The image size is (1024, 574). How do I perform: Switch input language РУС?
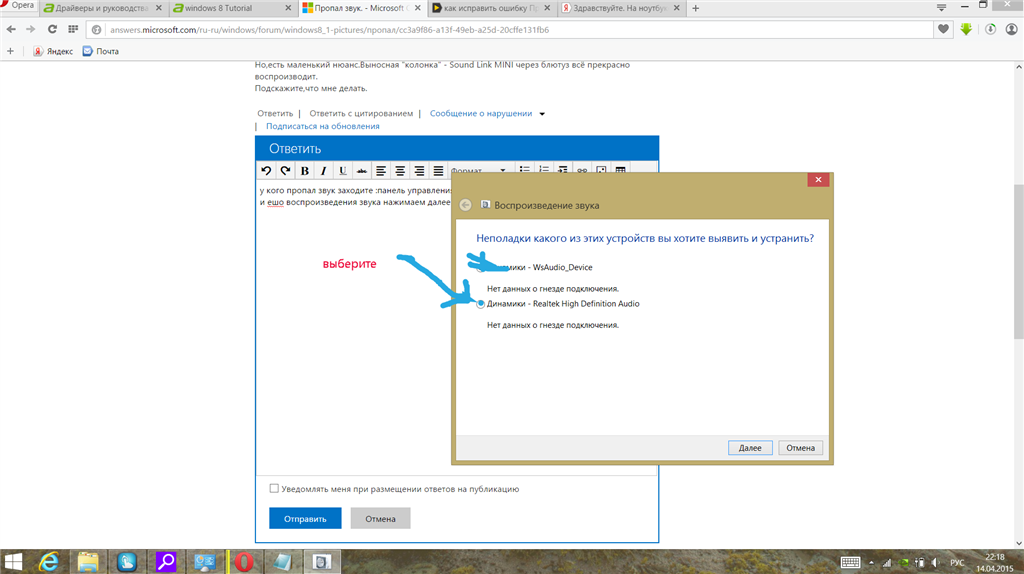[957, 562]
